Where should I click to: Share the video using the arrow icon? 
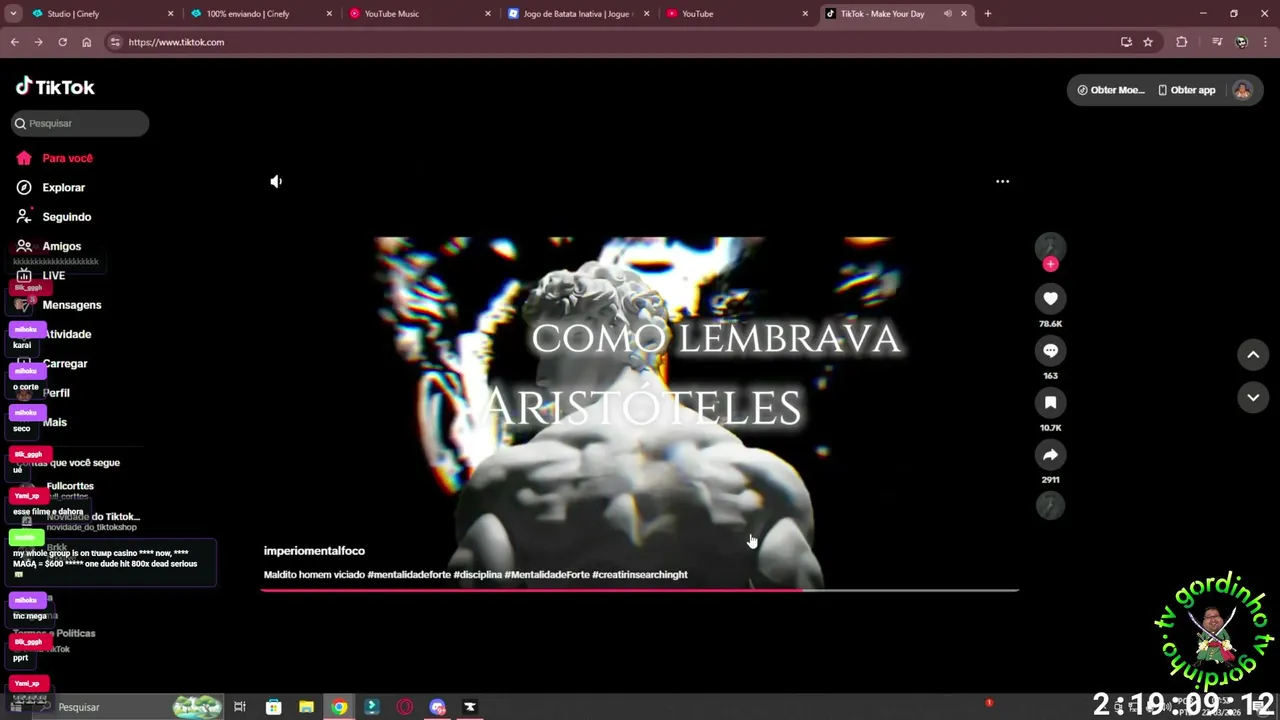(1050, 455)
